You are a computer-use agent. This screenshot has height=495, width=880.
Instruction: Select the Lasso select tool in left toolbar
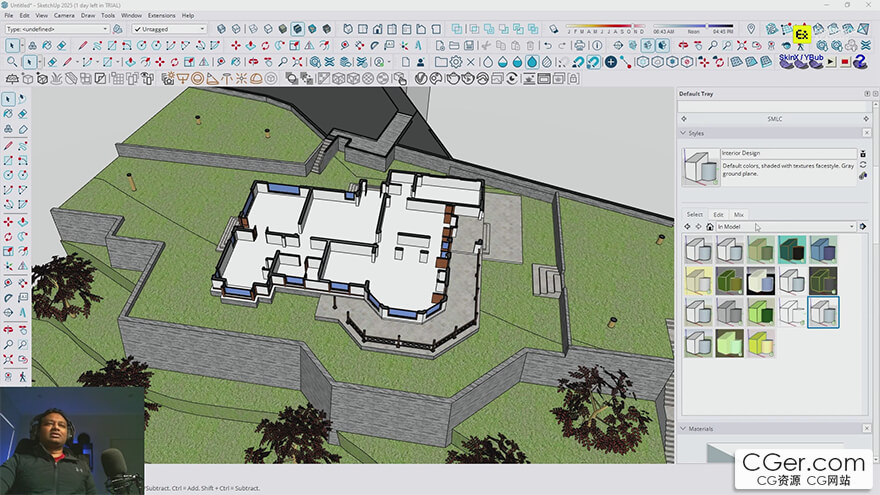[22, 99]
